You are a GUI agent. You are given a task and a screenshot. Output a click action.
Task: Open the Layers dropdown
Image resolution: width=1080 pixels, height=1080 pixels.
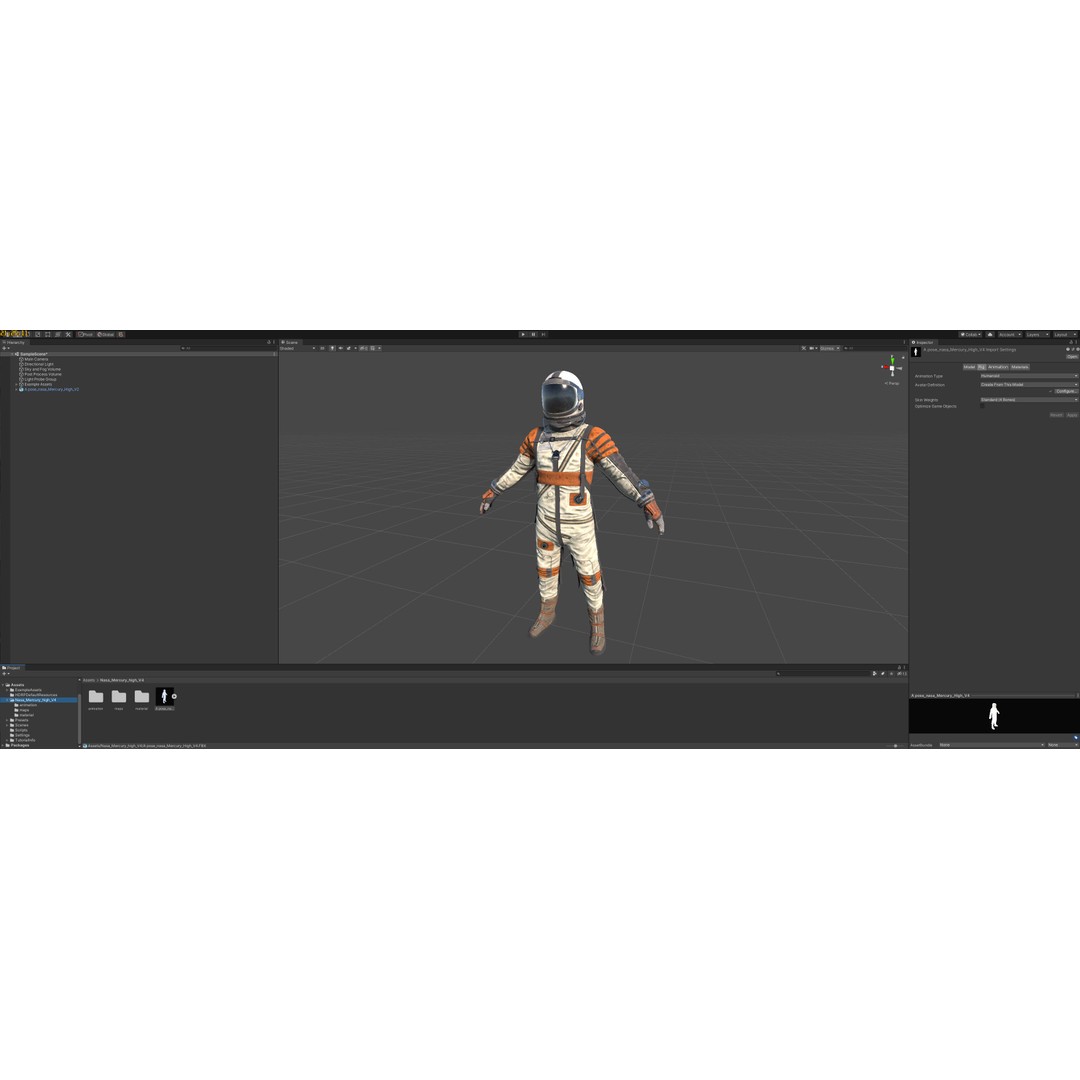point(1037,335)
